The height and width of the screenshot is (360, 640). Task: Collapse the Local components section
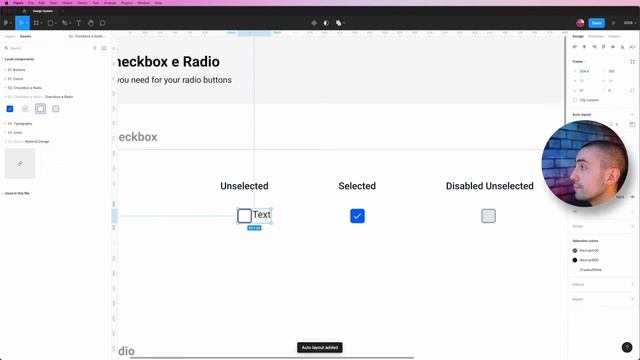19,59
